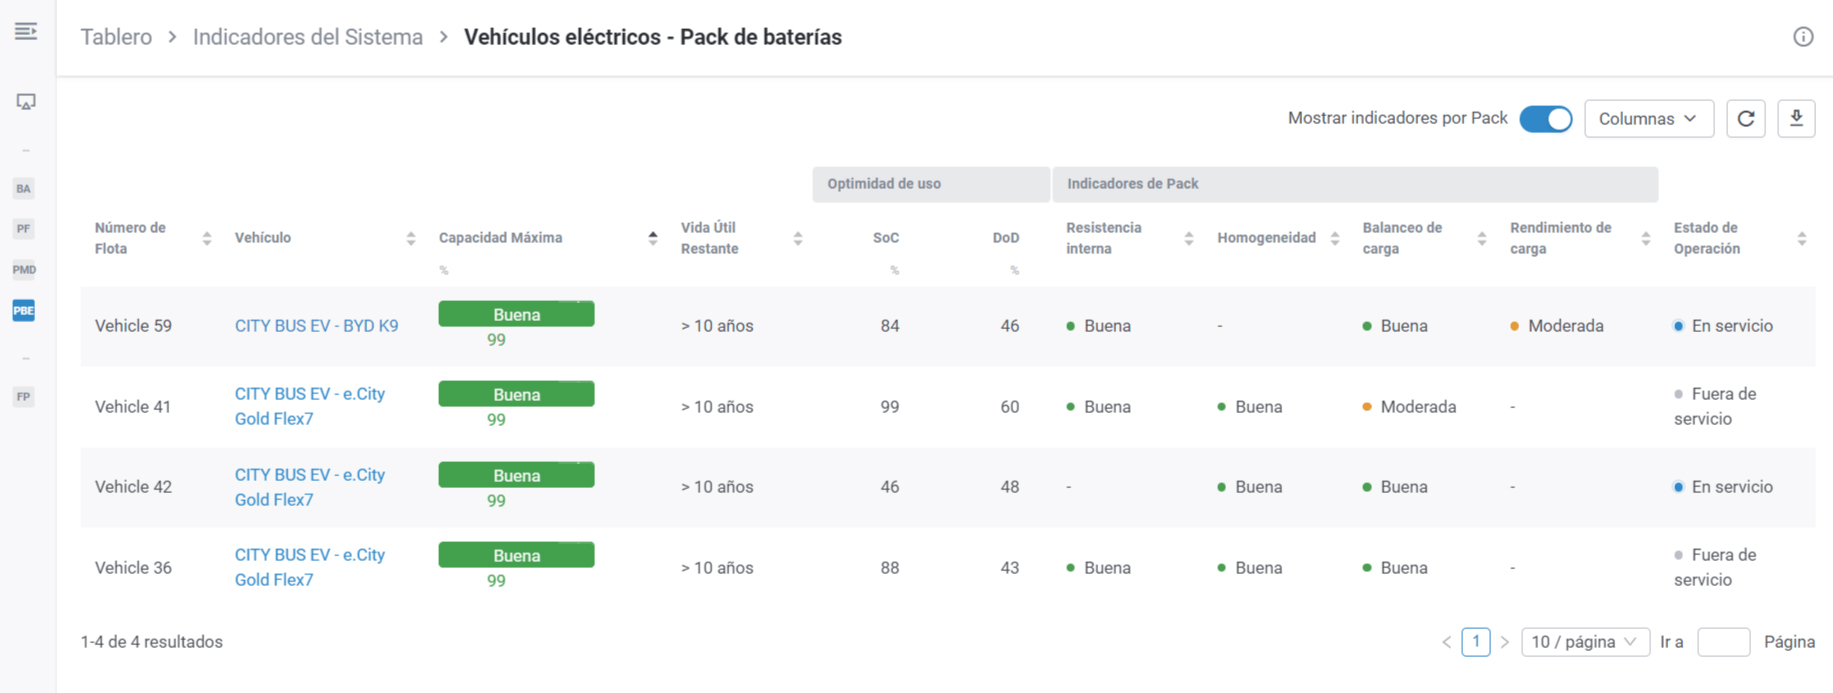
Task: Click the Ir a page input field
Action: [1723, 642]
